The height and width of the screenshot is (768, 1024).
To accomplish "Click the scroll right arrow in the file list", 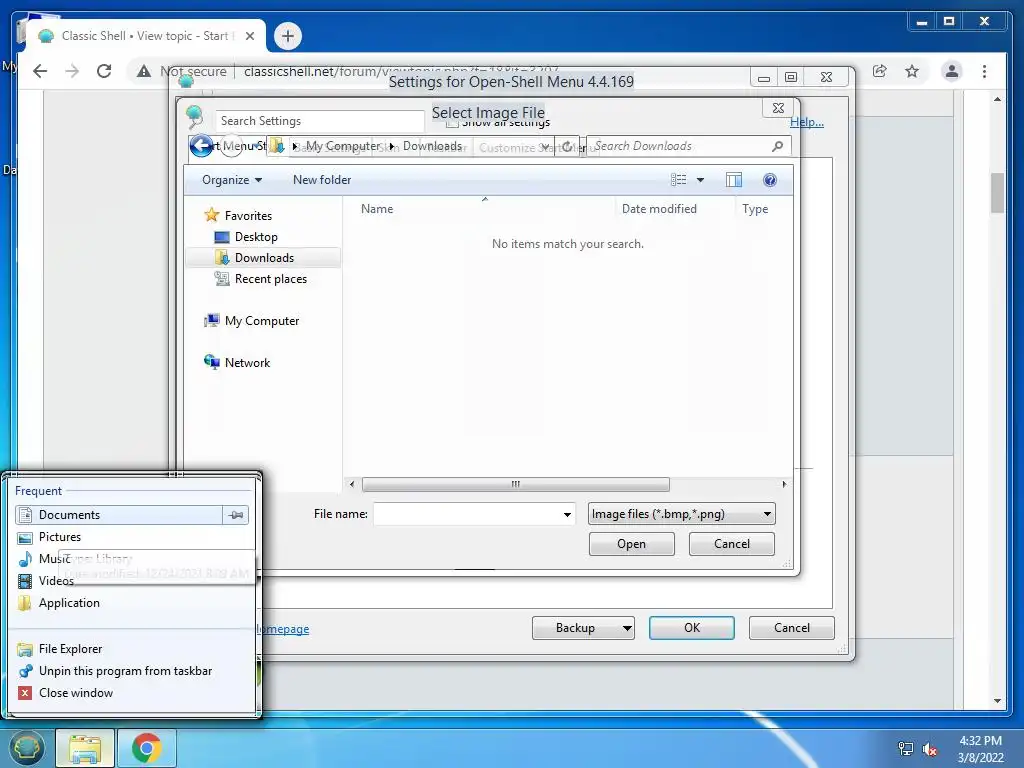I will pos(784,484).
